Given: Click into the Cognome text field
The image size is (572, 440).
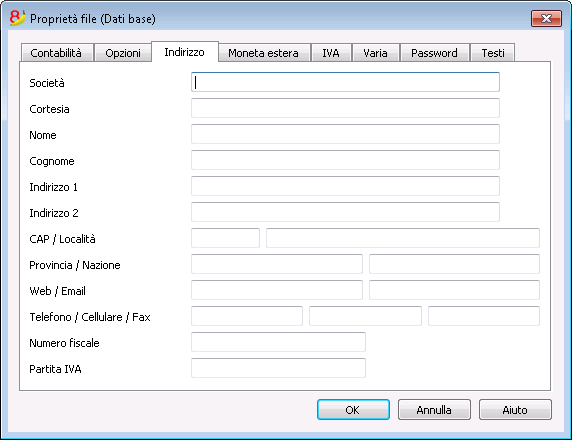Looking at the screenshot, I should [x=345, y=160].
